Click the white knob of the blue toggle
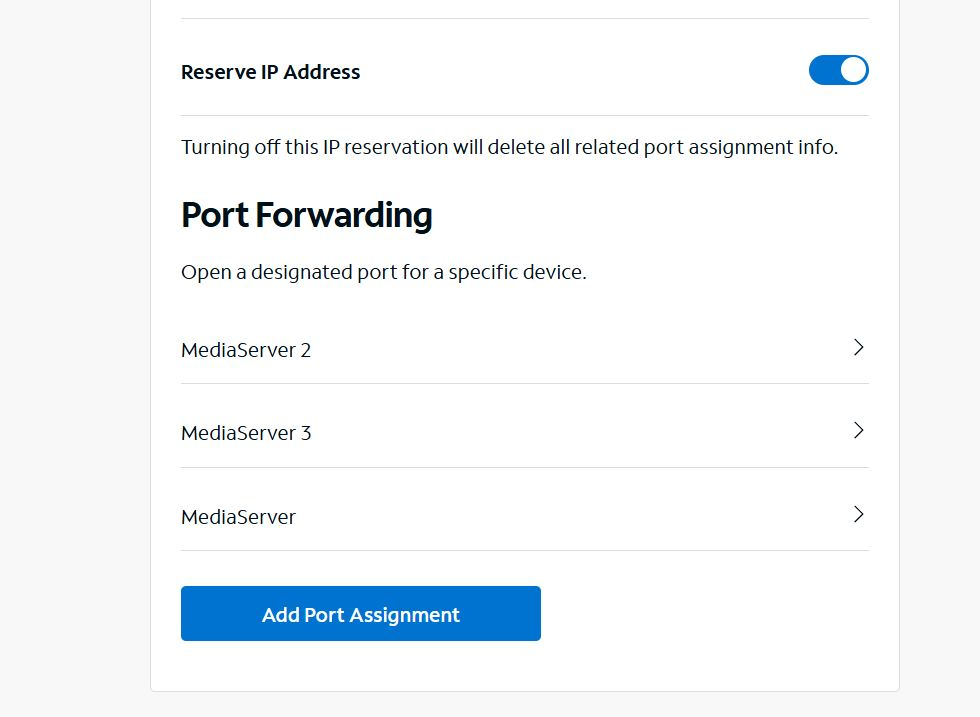 pyautogui.click(x=853, y=70)
